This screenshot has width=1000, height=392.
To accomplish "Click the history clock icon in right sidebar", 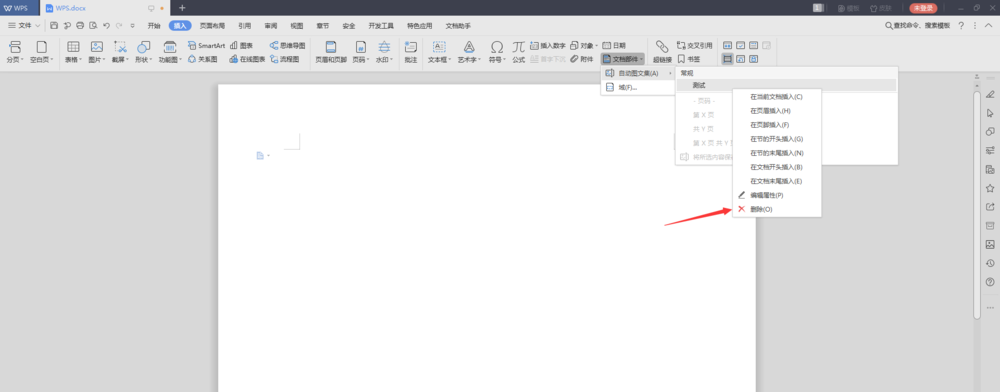I will coord(990,263).
